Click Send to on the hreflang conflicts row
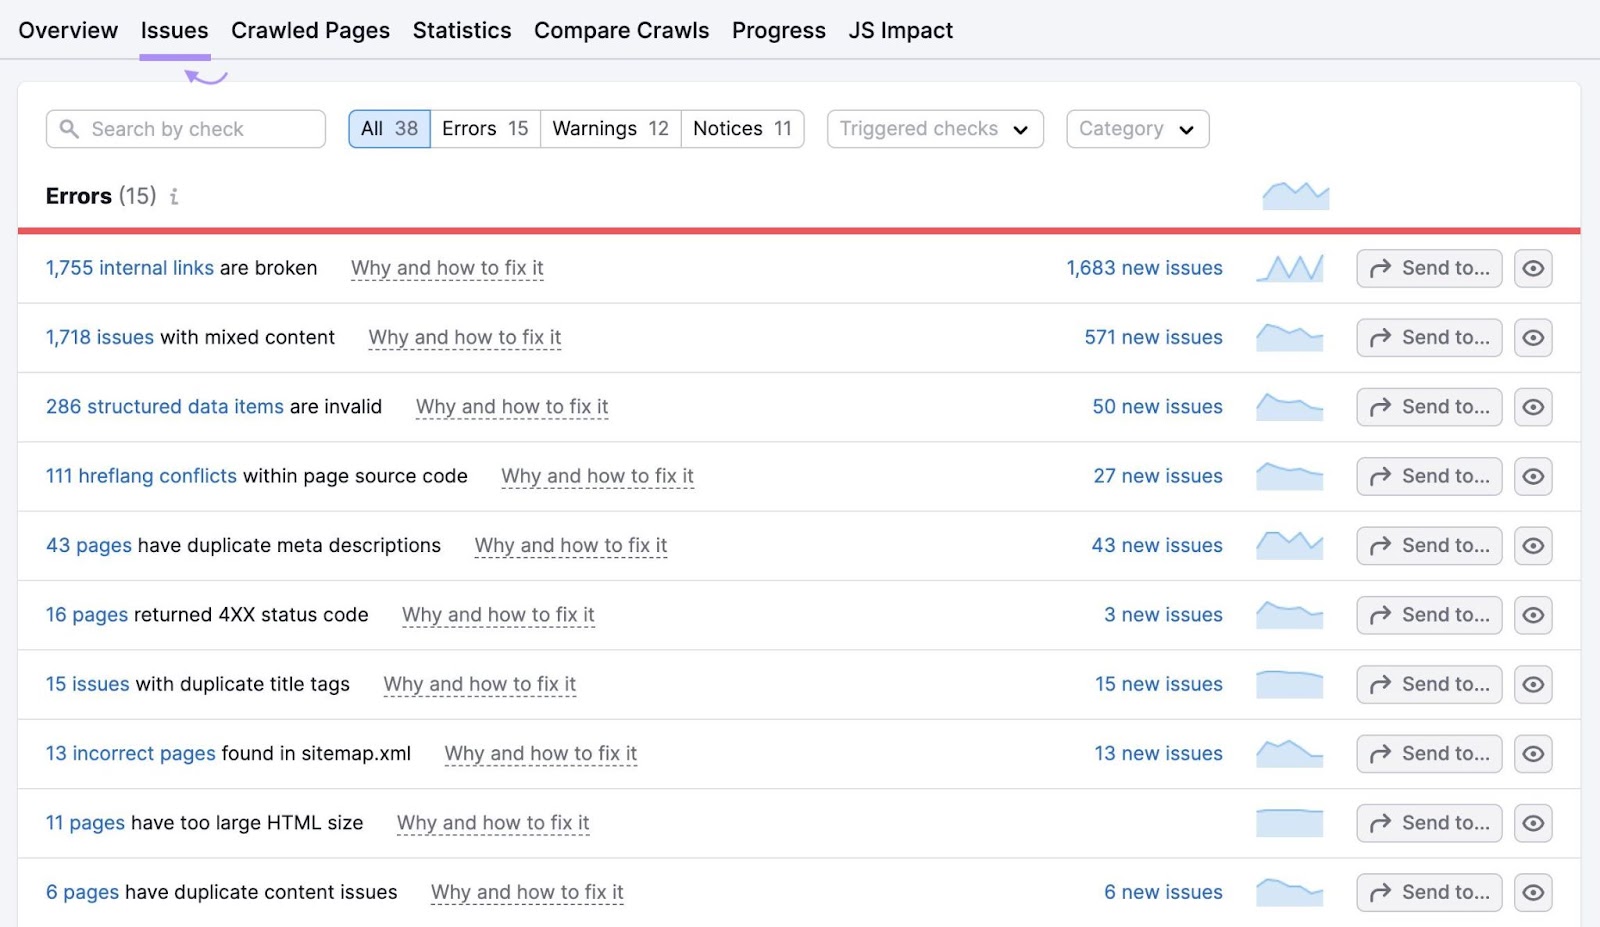 [x=1428, y=476]
